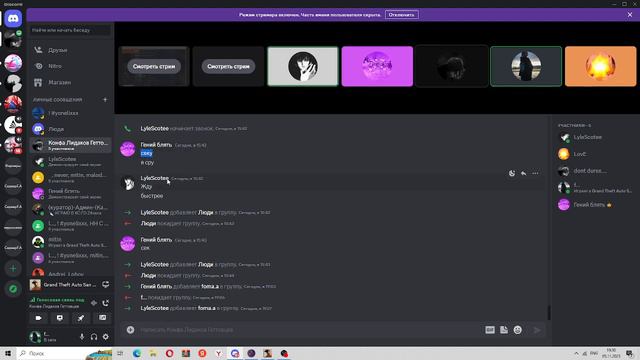This screenshot has height=360, width=640.
Task: Open the (куратор)-Админ direct message
Action: pos(70,209)
